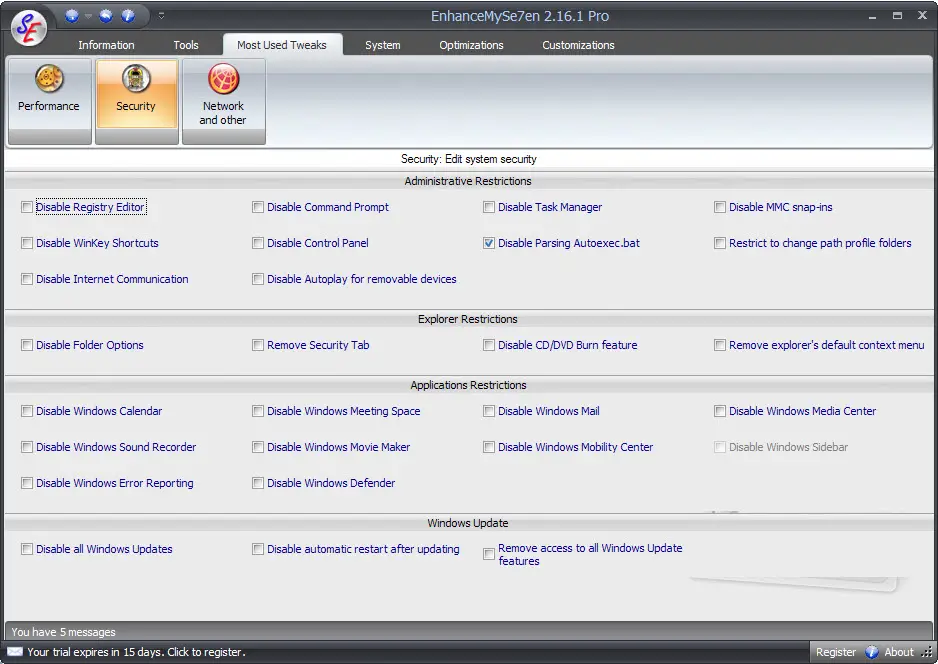Check Disable automatic restart after updating
This screenshot has width=938, height=664.
tap(258, 549)
